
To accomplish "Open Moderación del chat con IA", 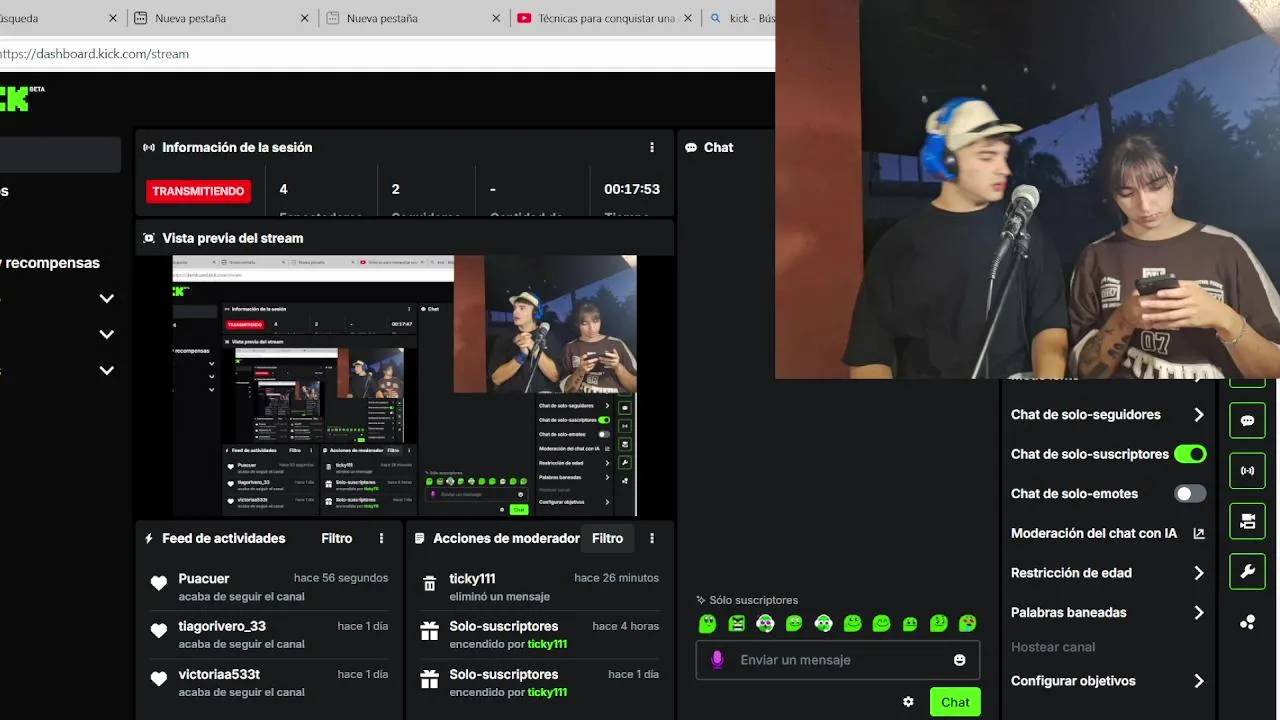I will coord(1094,534).
